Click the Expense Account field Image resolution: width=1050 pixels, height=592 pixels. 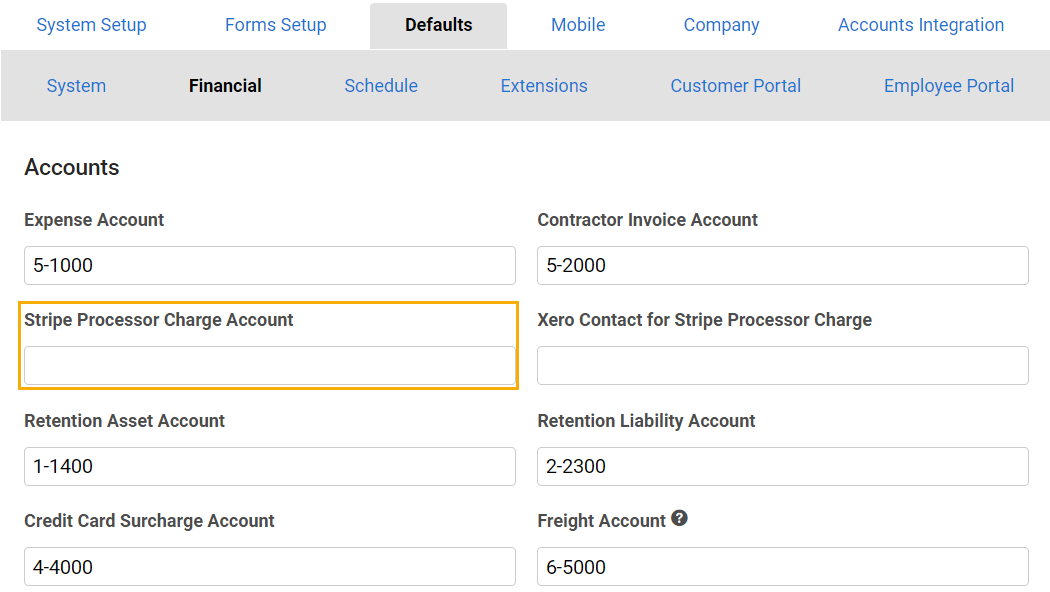pos(270,265)
